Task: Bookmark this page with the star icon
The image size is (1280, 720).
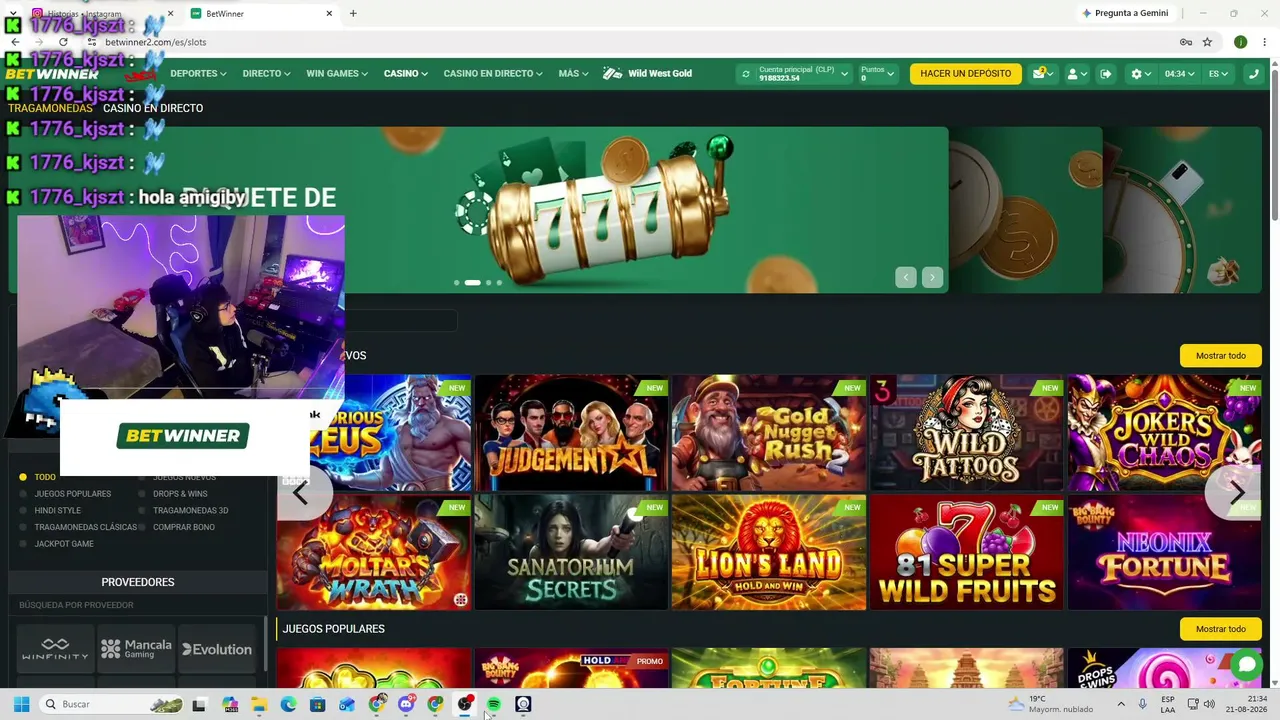Action: (x=1207, y=42)
